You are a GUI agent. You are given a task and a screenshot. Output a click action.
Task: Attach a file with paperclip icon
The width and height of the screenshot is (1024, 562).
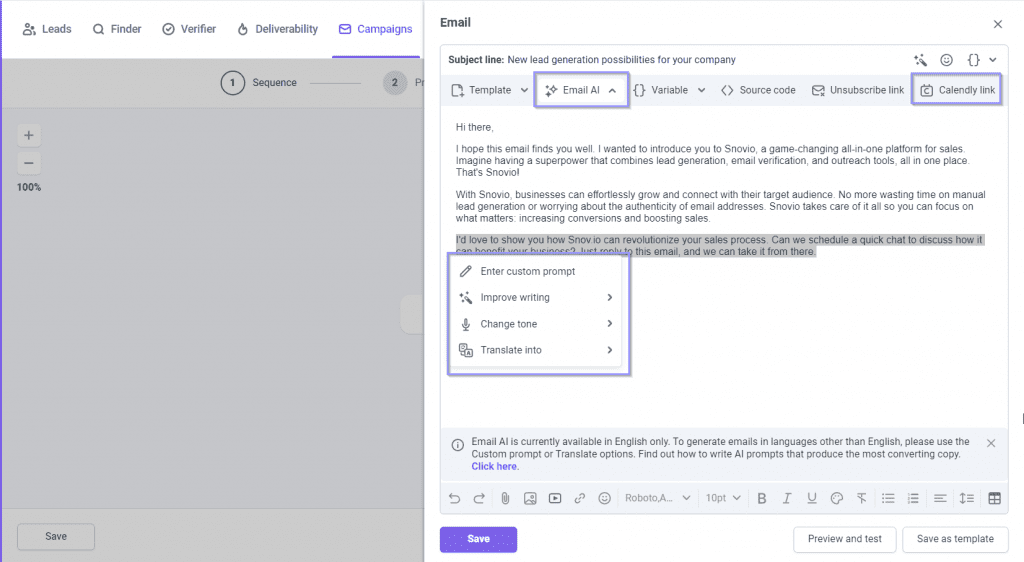(x=505, y=499)
